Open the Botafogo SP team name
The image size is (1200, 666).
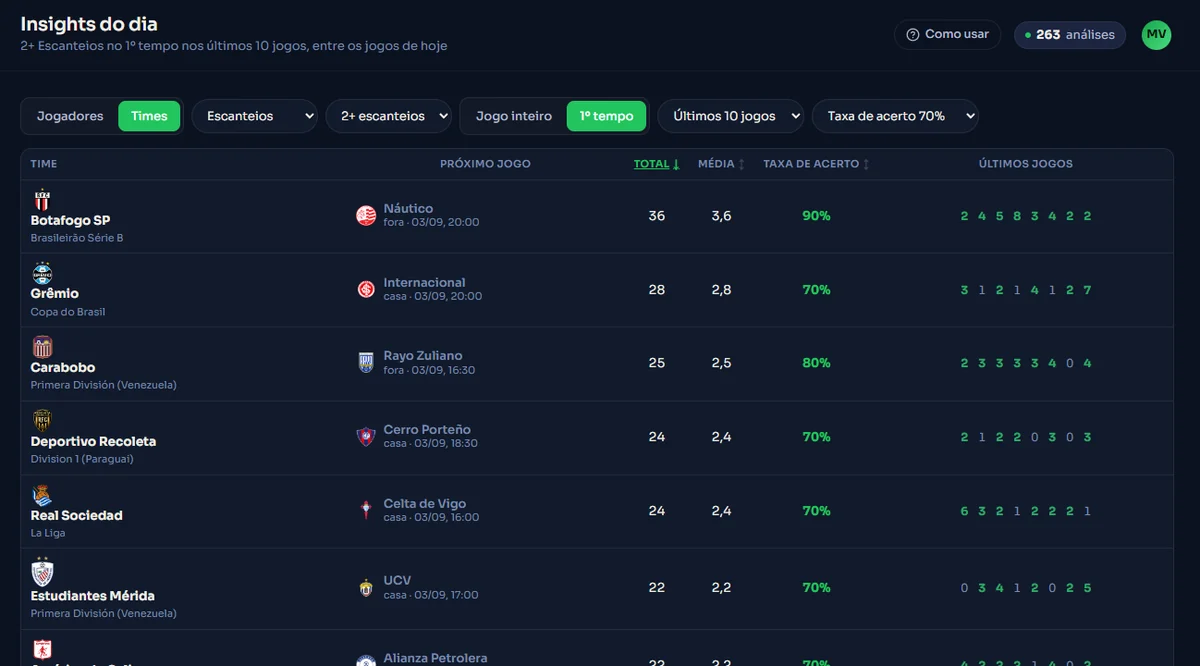pos(70,221)
